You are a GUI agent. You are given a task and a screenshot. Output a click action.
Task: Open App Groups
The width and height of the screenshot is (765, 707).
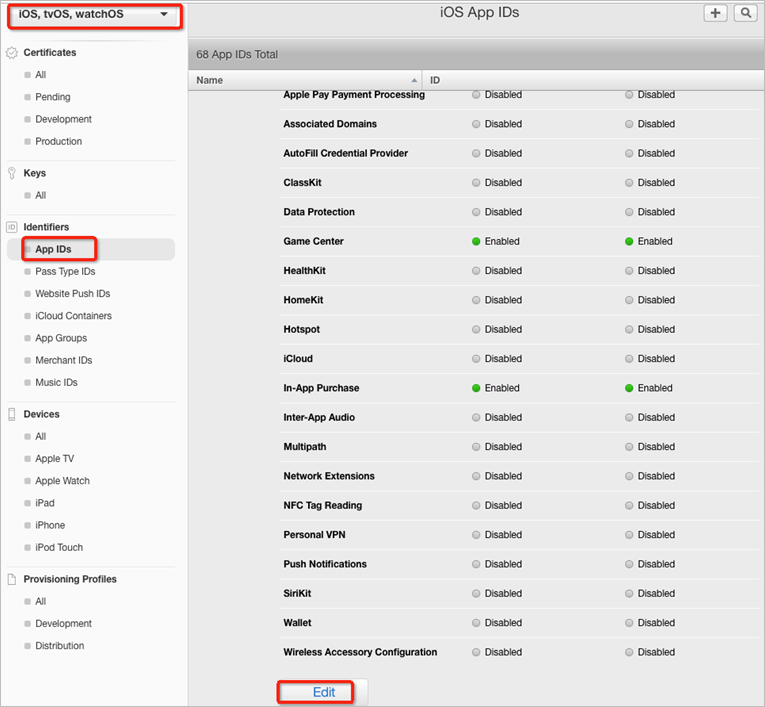(x=61, y=338)
